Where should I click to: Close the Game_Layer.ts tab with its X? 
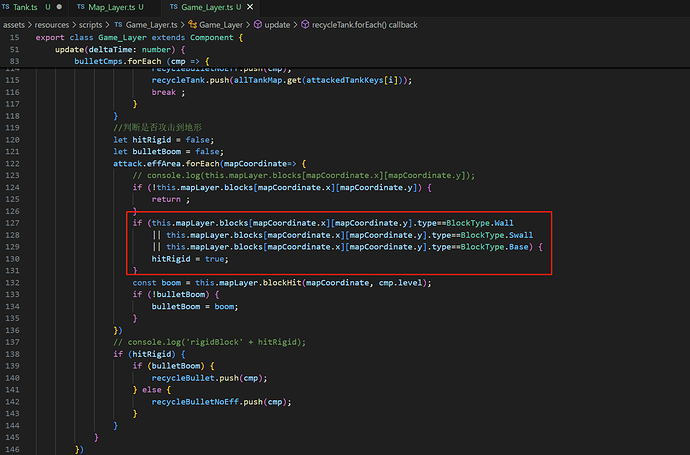pos(250,7)
